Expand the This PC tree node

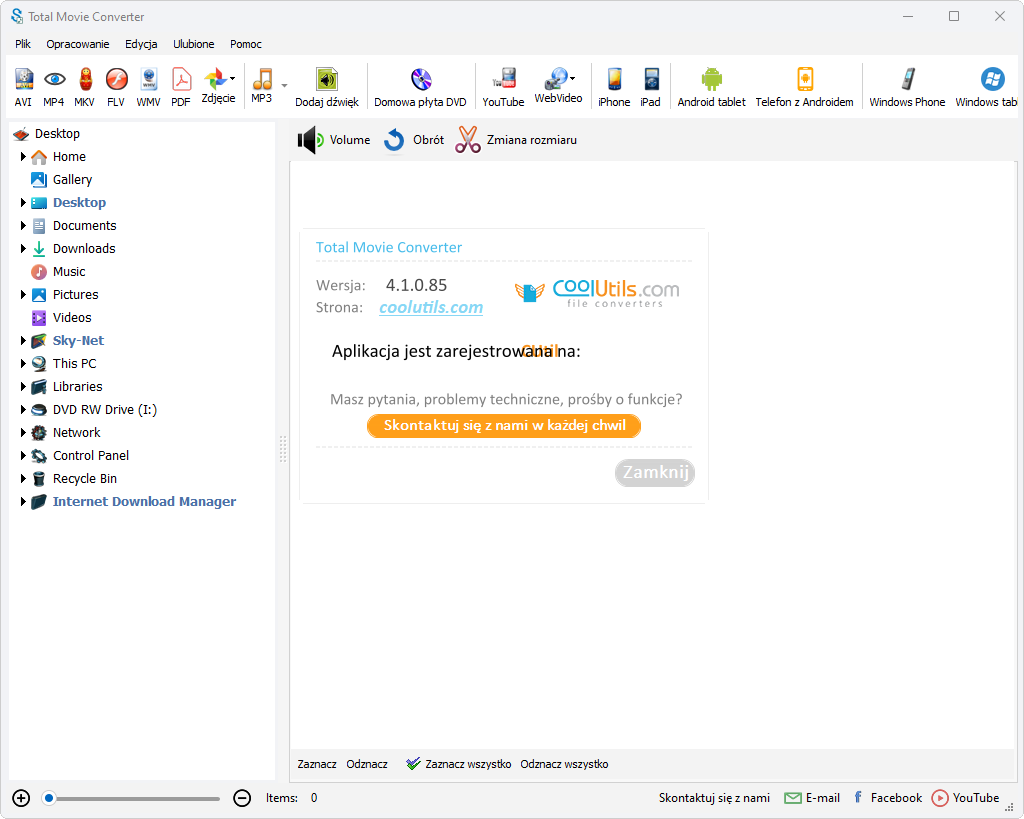click(23, 364)
